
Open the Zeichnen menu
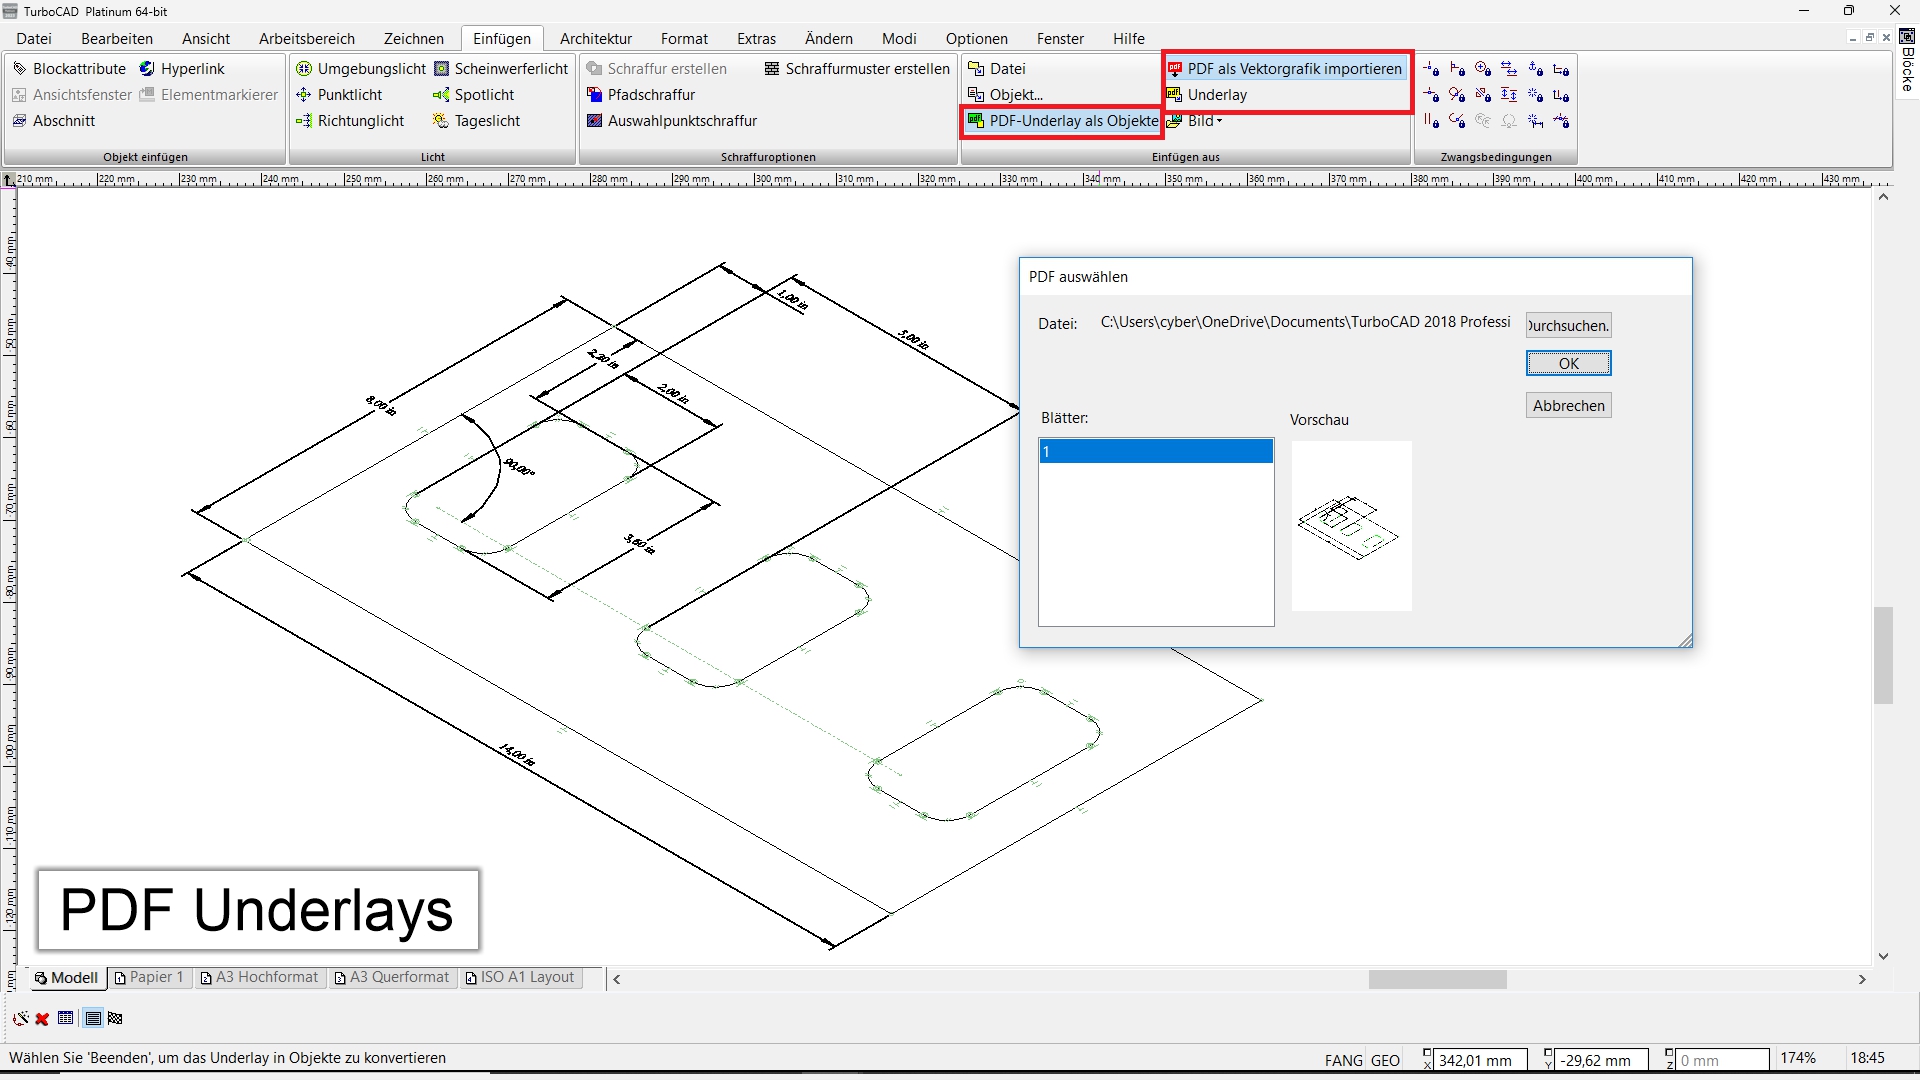click(x=414, y=39)
